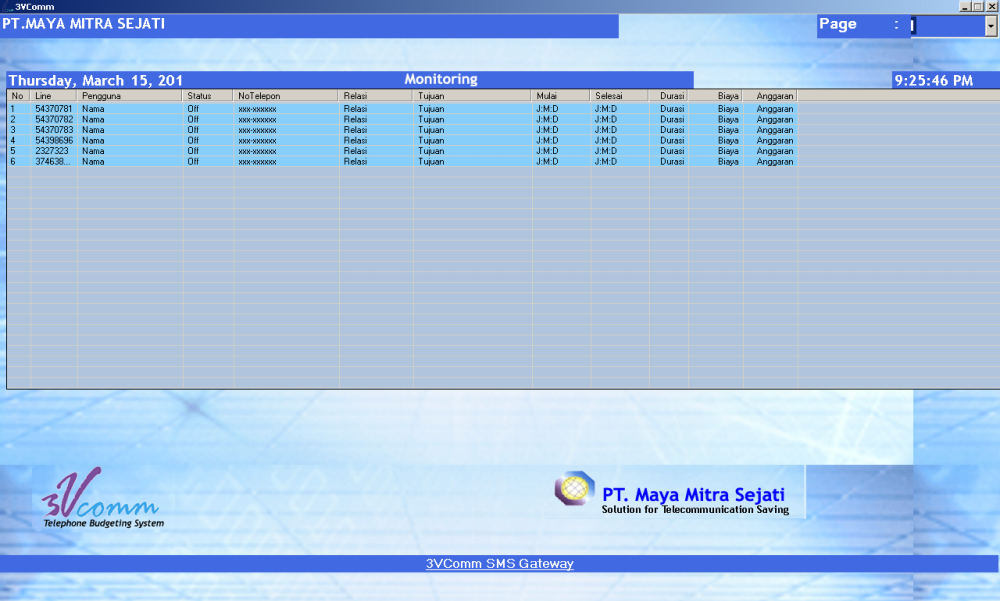Open the Page dropdown arrow
Viewport: 1000px width, 601px height.
click(990, 26)
